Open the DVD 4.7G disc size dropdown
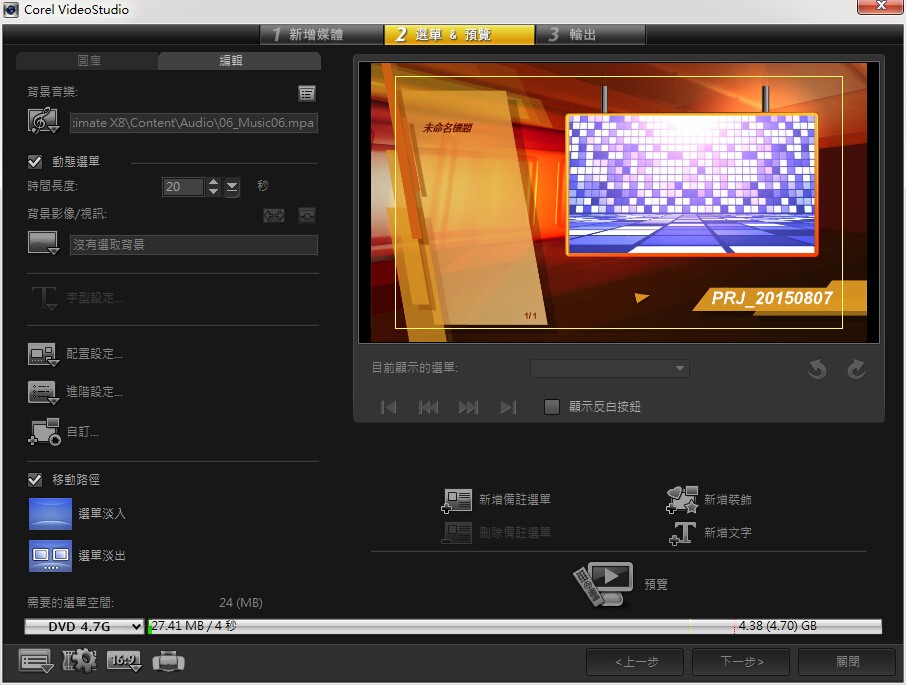 coord(84,626)
